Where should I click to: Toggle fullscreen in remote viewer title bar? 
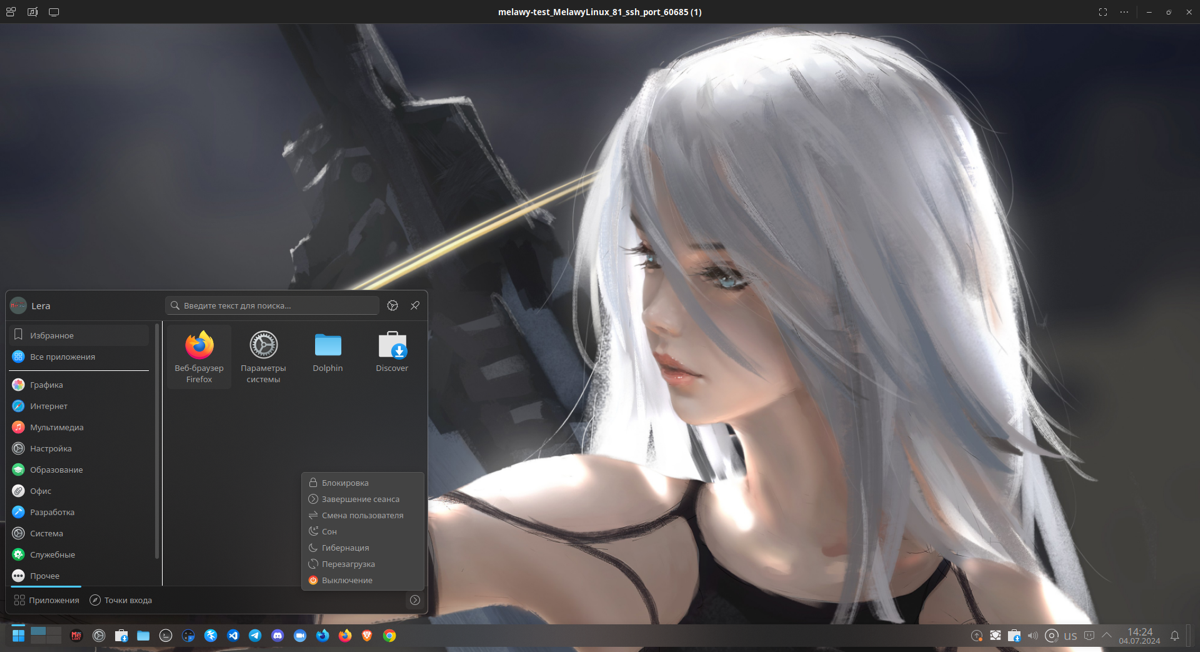pyautogui.click(x=1103, y=12)
